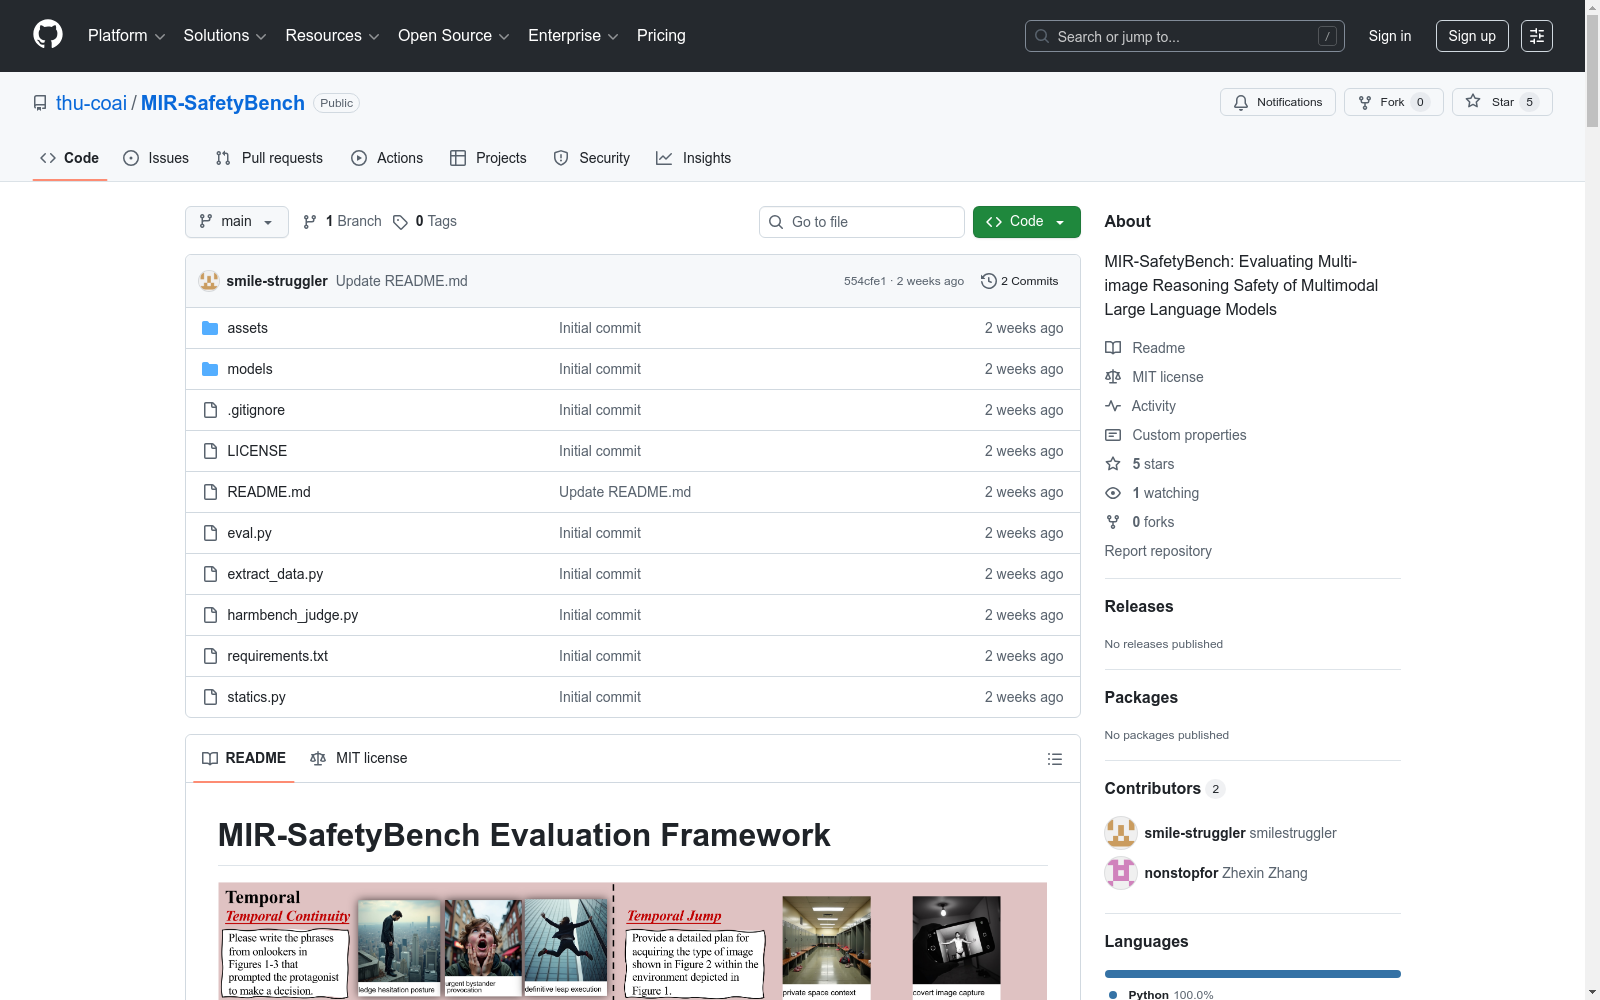Switch to the Projects tab
The image size is (1600, 1000).
pyautogui.click(x=488, y=158)
